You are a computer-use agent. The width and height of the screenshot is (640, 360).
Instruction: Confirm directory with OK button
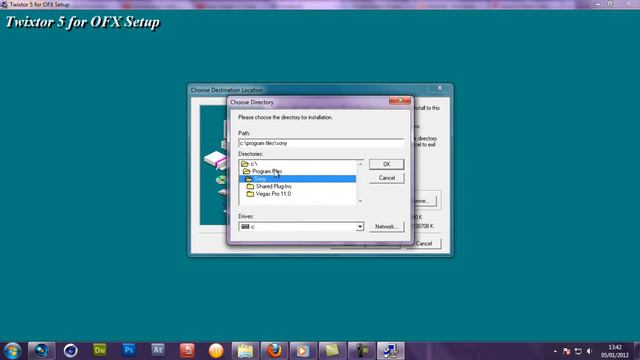387,164
